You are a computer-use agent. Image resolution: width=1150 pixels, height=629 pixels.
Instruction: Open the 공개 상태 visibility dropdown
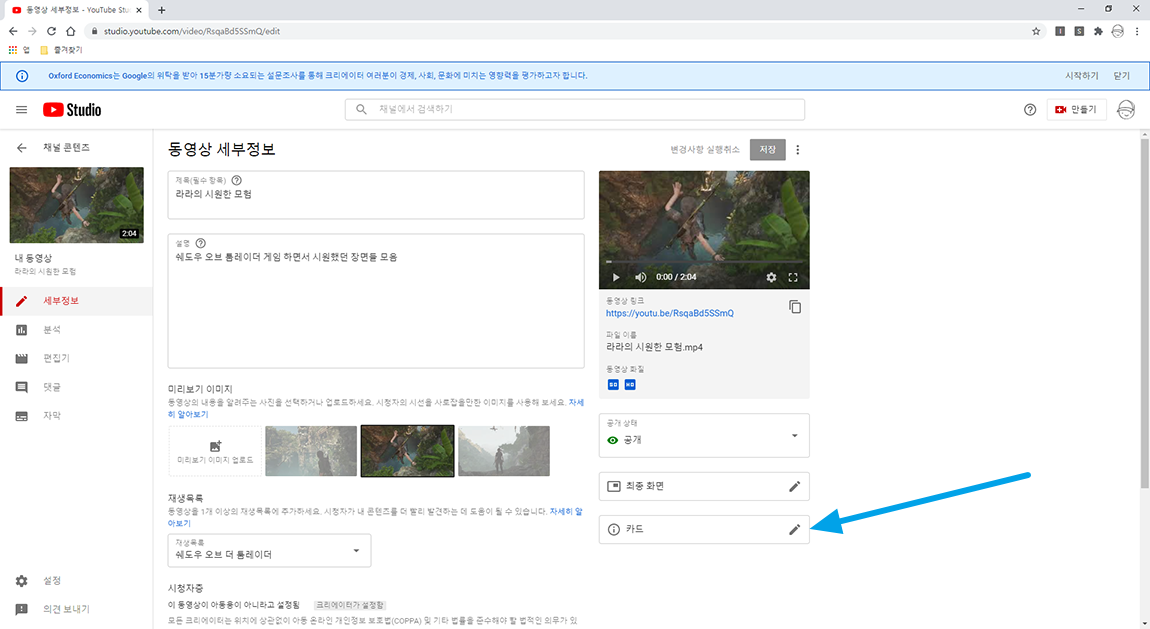click(x=704, y=435)
